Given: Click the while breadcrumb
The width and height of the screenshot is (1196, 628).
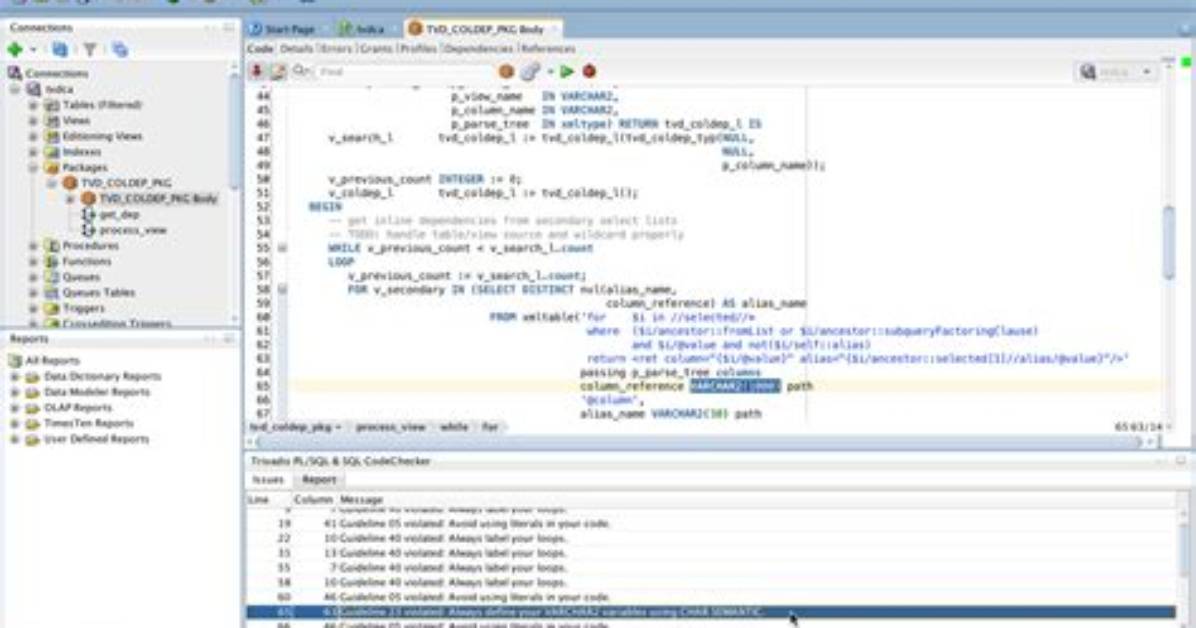Looking at the screenshot, I should tap(454, 427).
